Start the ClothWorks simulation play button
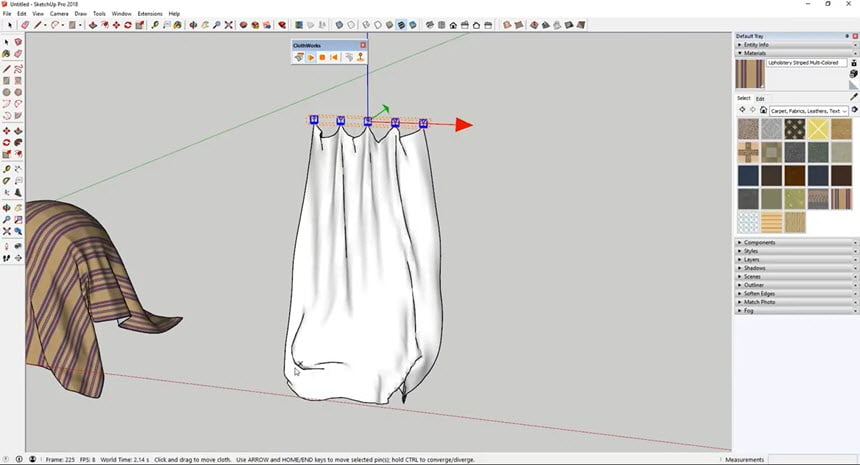Viewport: 860px width, 465px height. click(x=311, y=57)
